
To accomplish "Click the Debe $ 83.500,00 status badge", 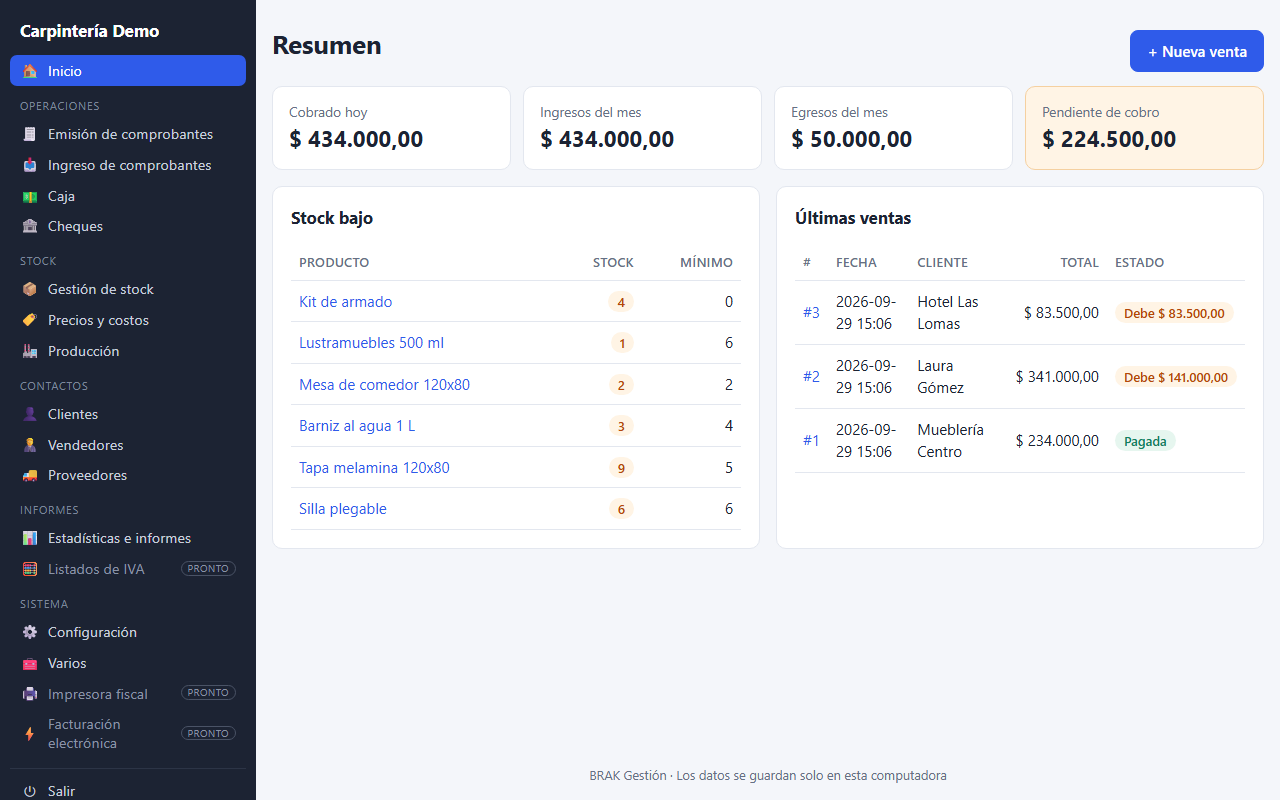I will [1174, 313].
